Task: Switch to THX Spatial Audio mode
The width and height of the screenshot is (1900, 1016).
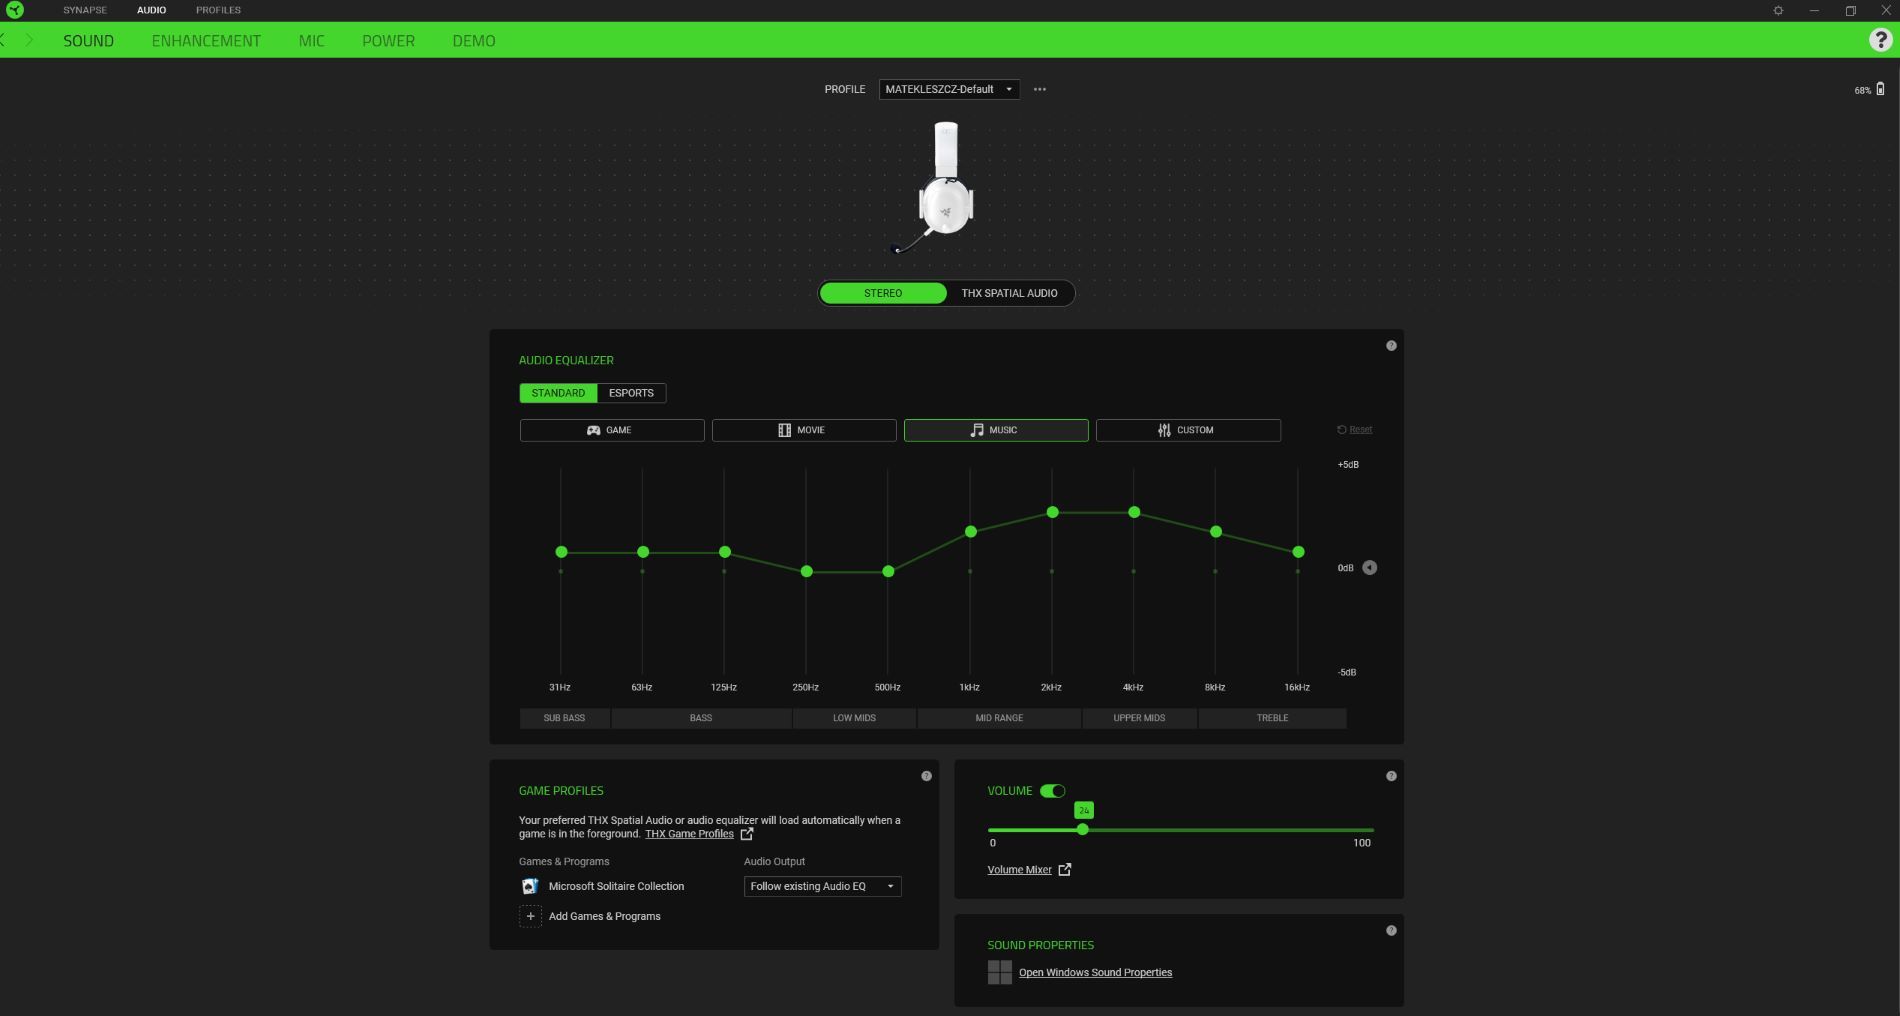Action: click(x=1009, y=293)
